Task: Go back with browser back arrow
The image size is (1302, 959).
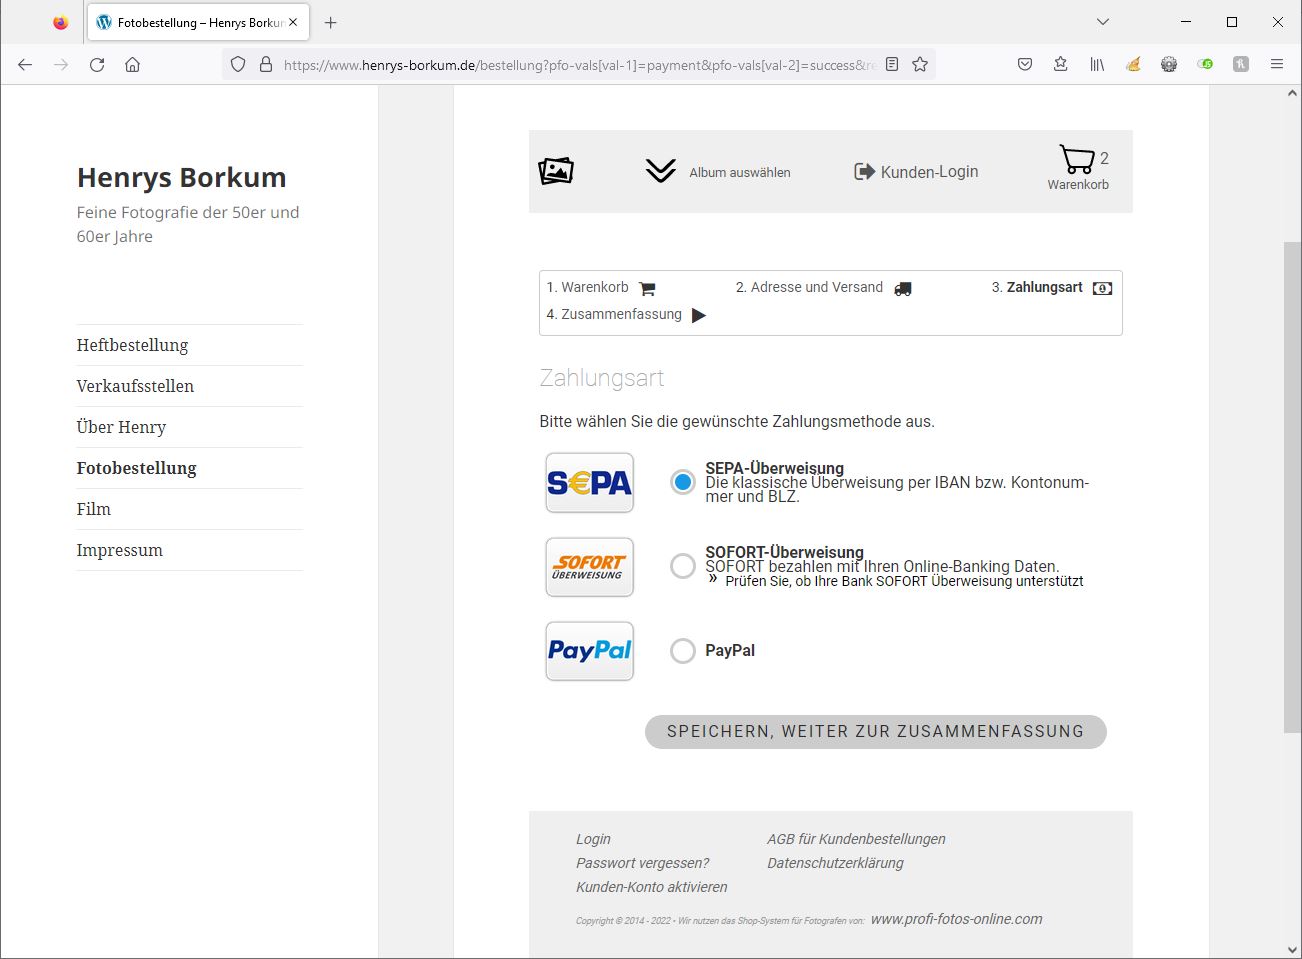Action: 25,64
